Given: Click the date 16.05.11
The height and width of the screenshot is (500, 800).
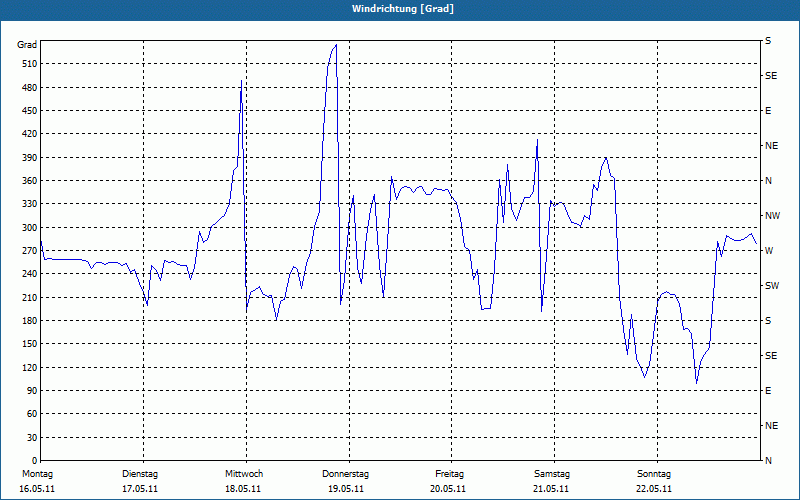Looking at the screenshot, I should (x=37, y=489).
